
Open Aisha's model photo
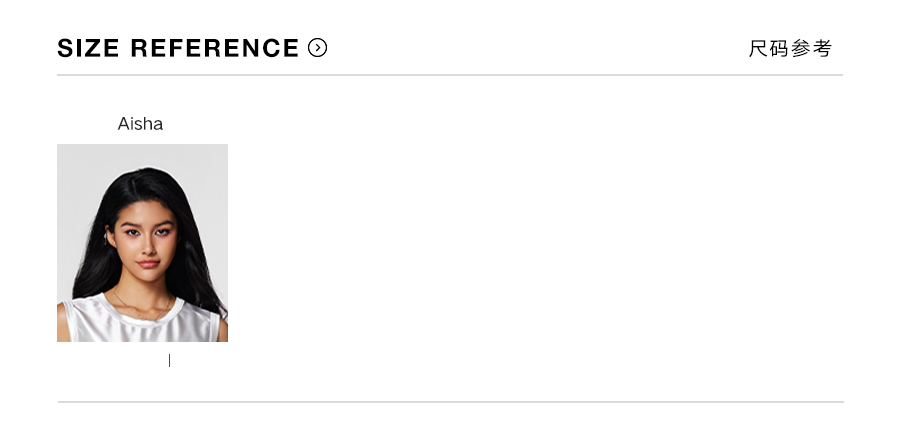(142, 243)
